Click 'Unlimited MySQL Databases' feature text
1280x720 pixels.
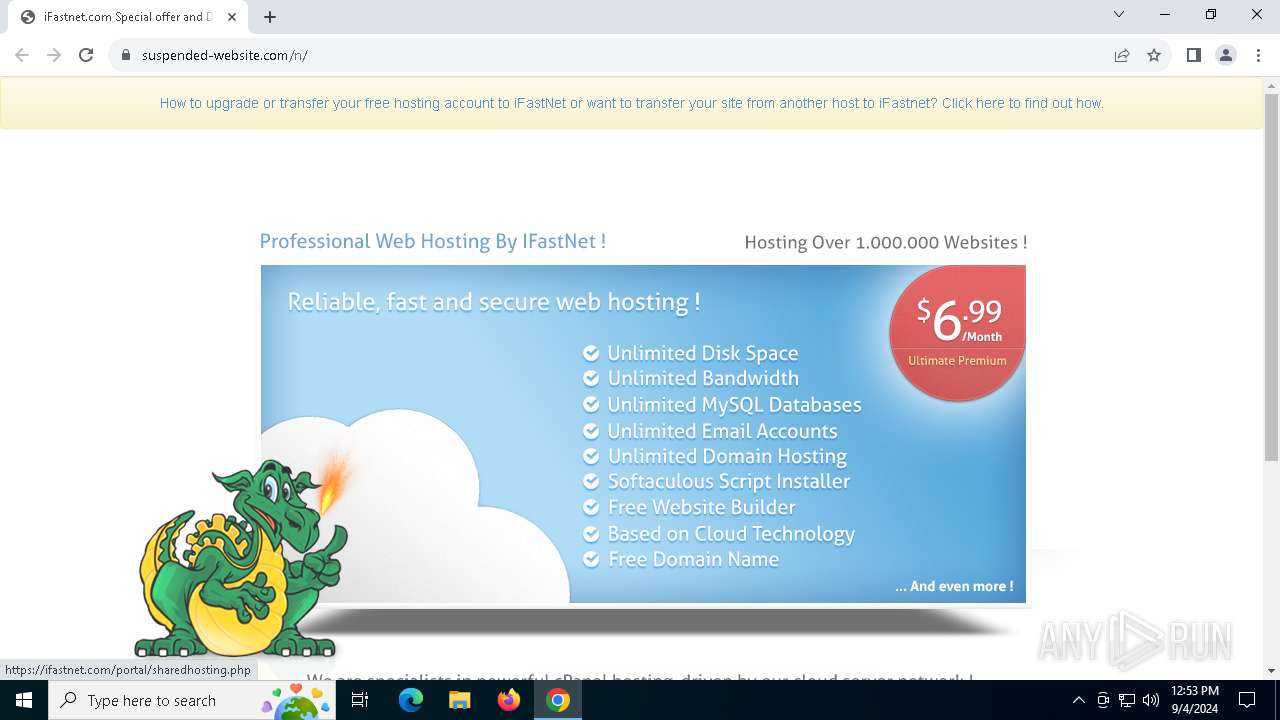pyautogui.click(x=734, y=405)
